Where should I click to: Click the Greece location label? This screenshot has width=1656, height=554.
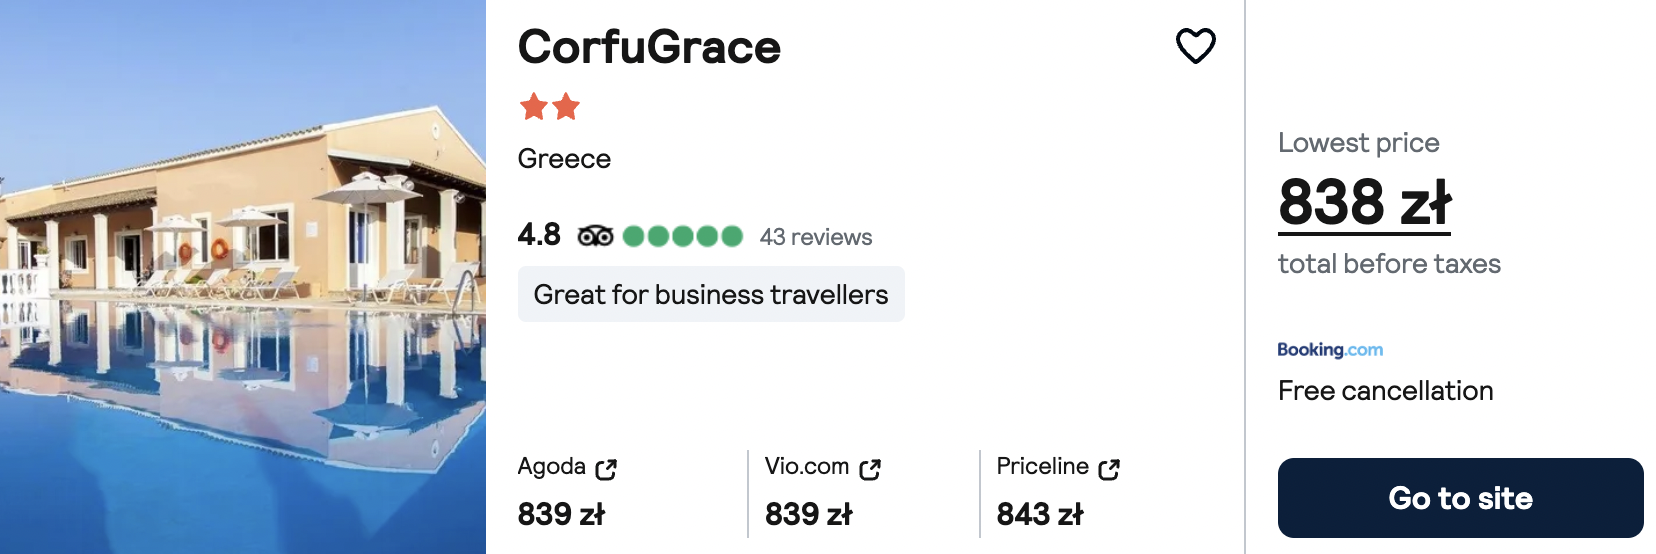point(564,159)
